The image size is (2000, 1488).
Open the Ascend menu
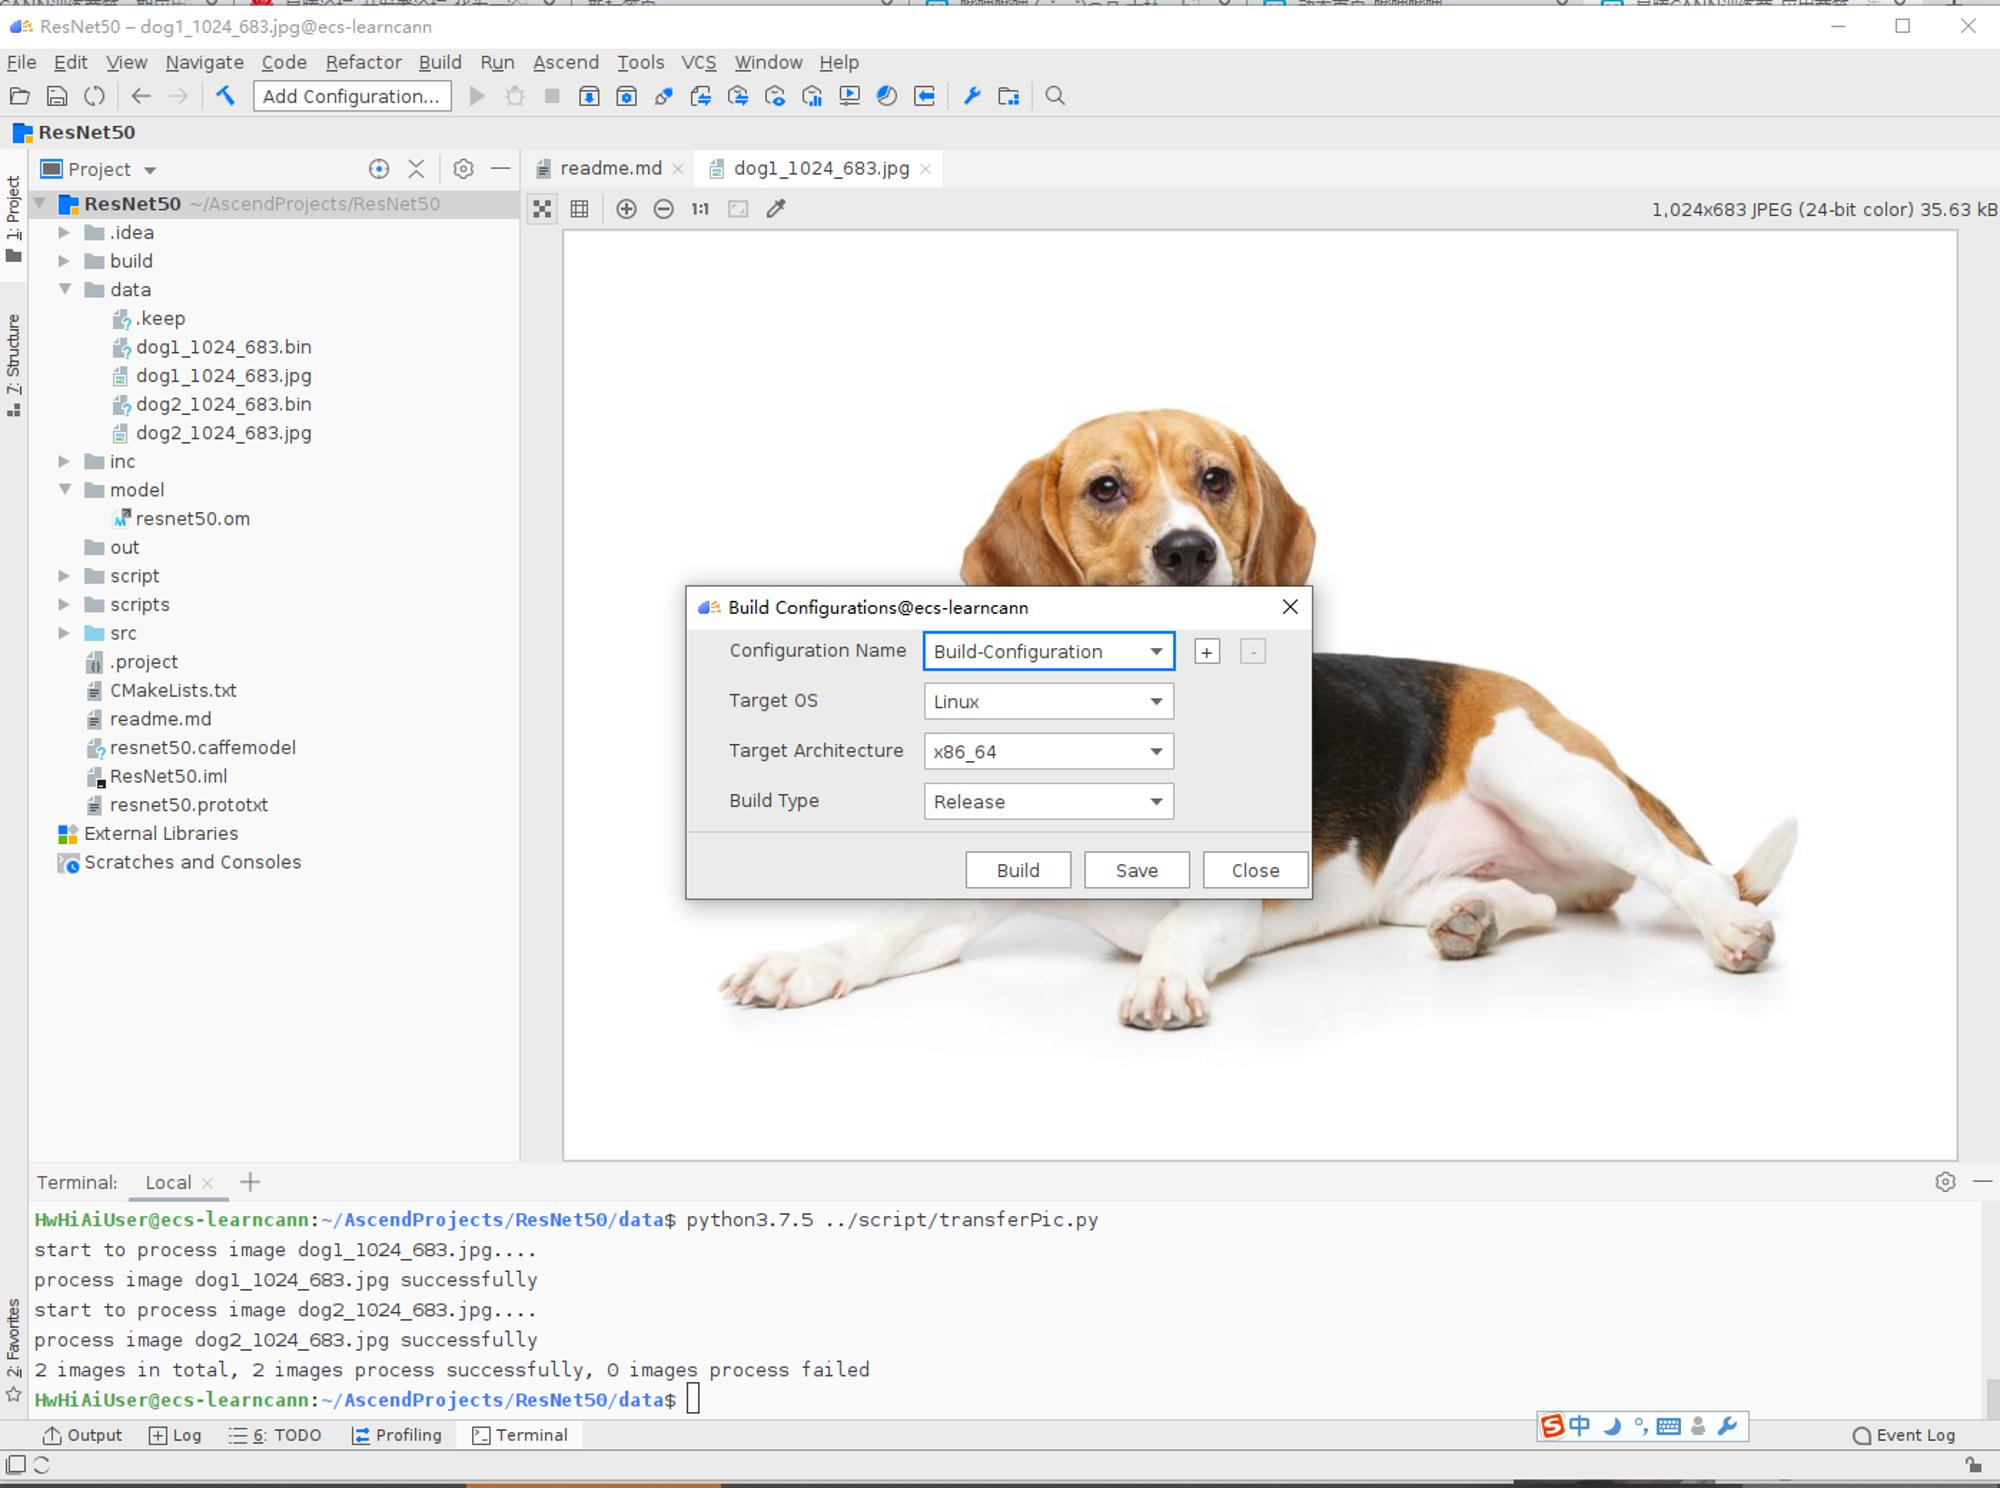click(x=566, y=62)
